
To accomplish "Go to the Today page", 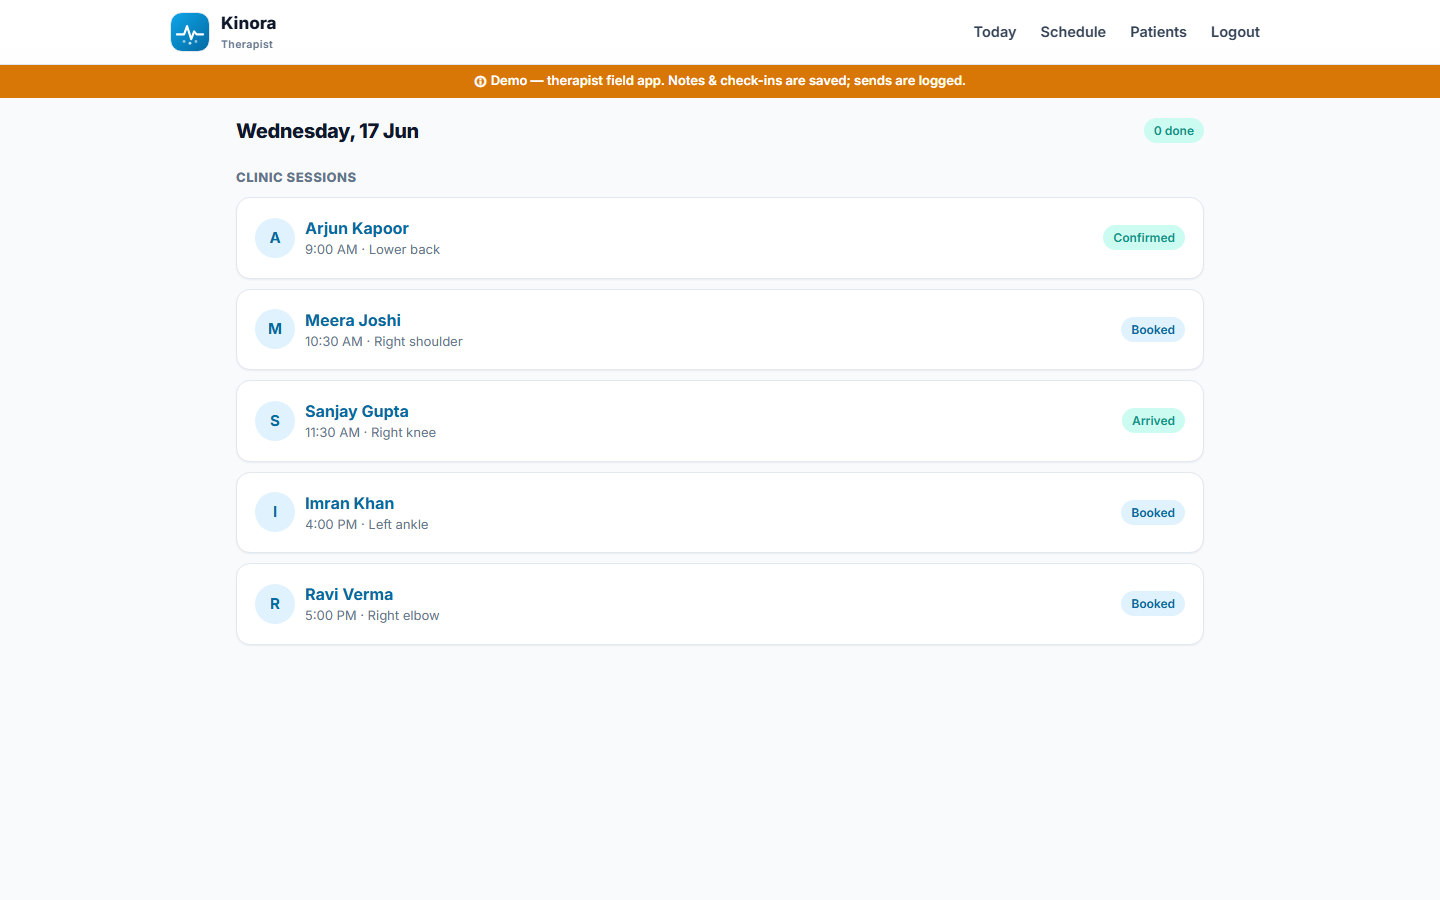I will (x=995, y=32).
